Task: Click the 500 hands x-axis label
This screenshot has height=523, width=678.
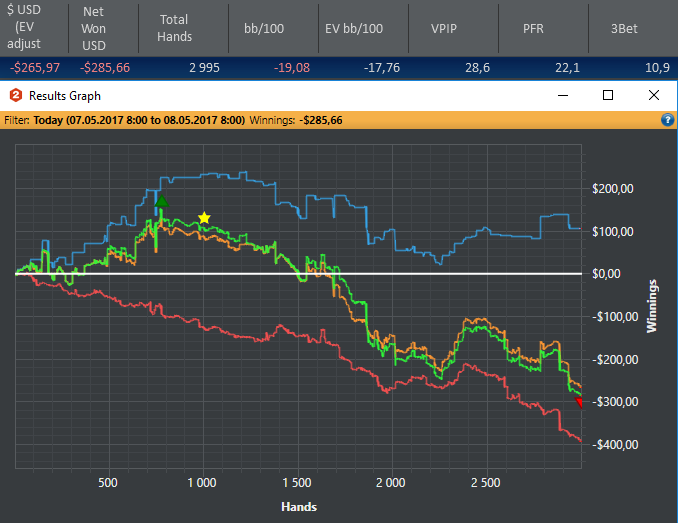Action: 108,483
